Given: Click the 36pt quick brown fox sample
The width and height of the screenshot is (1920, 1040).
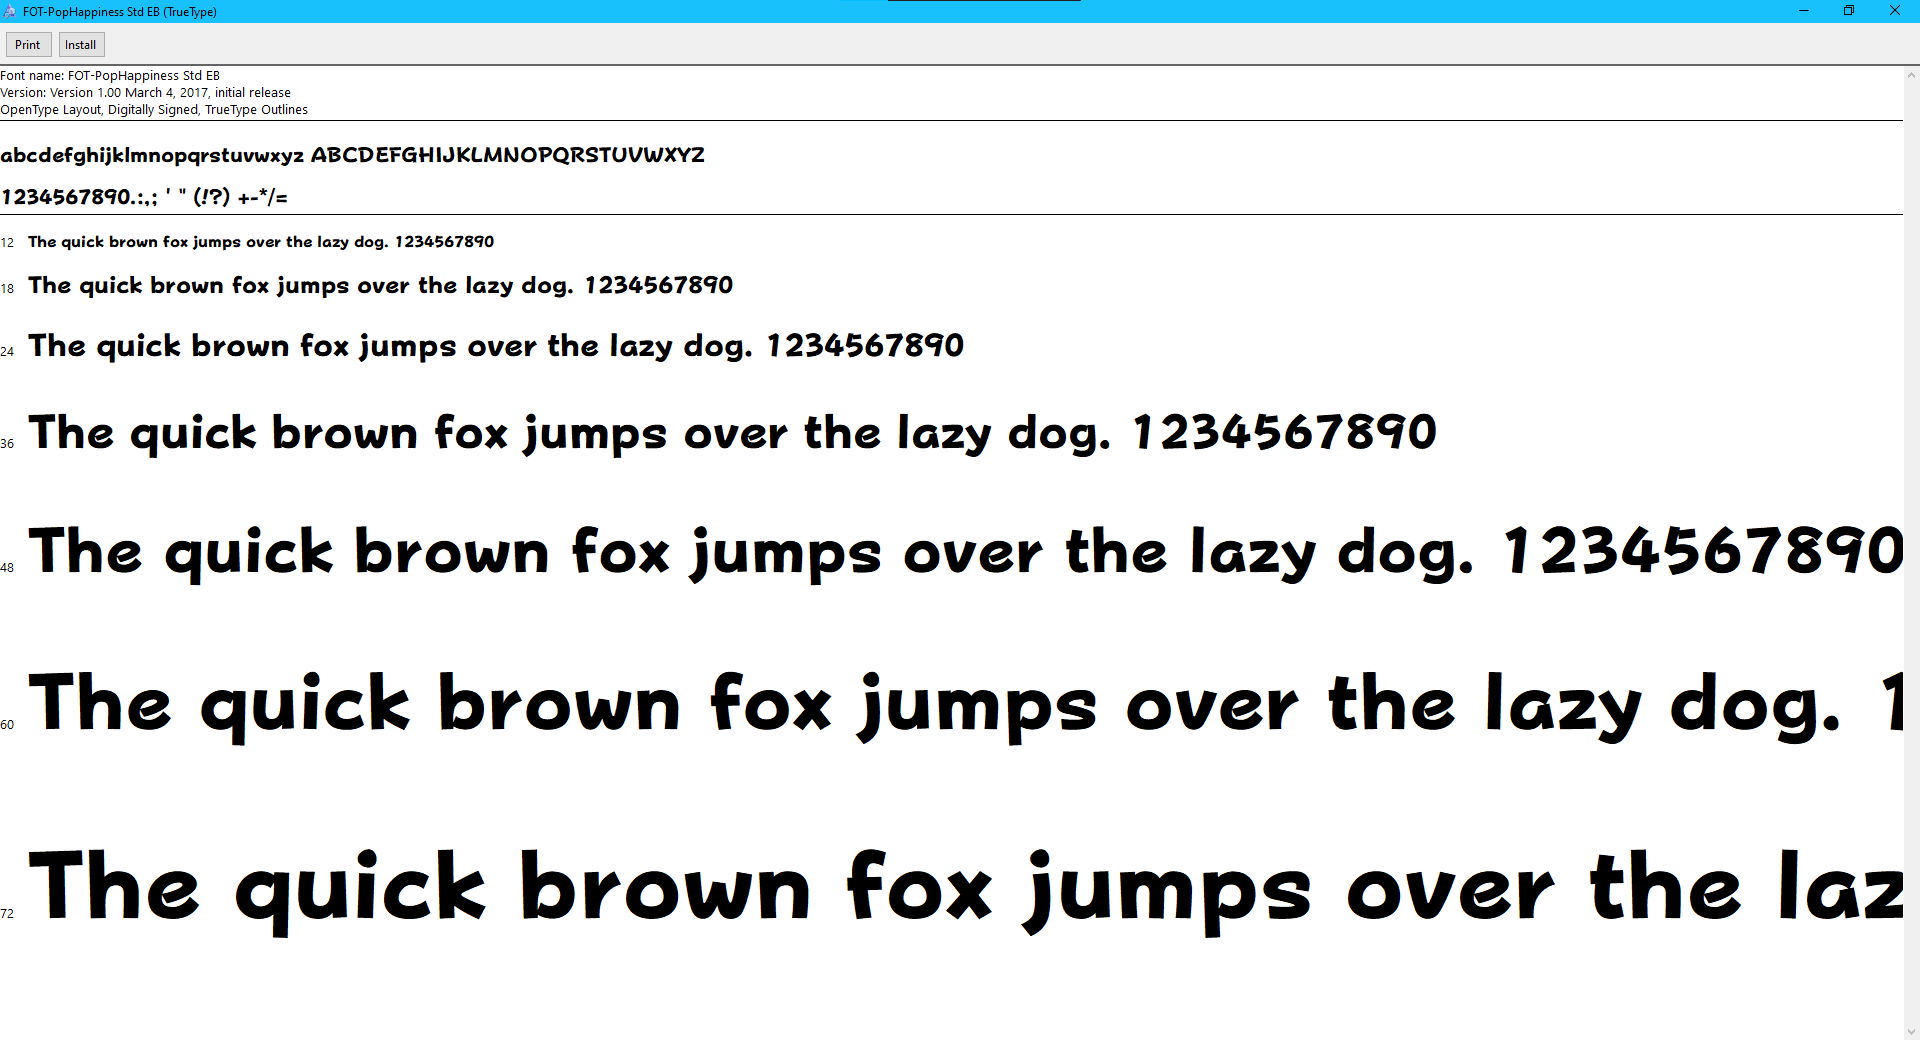Looking at the screenshot, I should tap(732, 433).
